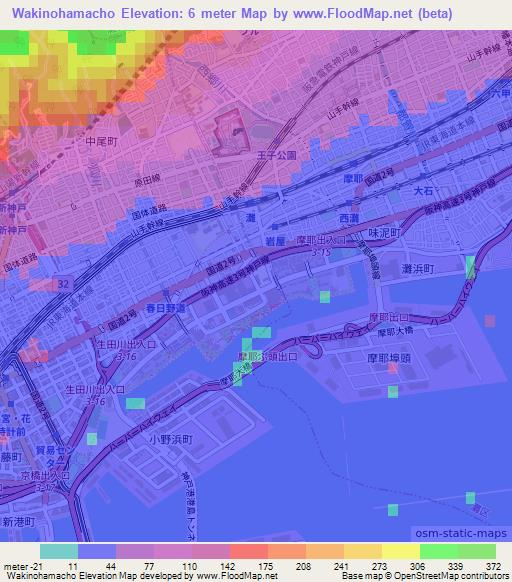This screenshot has height=582, width=512.
Task: Click the amber 241 to 273 legend swatch
Action: coord(363,551)
